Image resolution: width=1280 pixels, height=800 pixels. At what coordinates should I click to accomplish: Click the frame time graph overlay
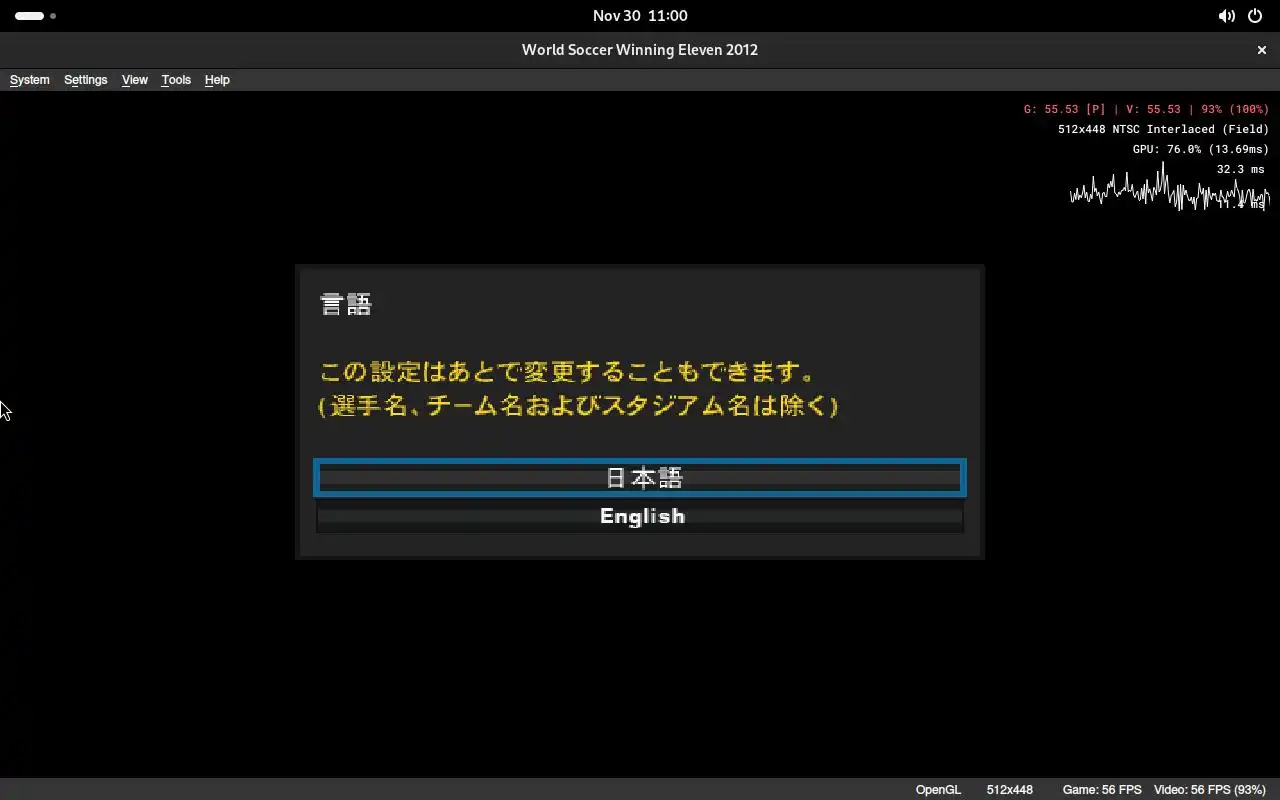[x=1169, y=188]
